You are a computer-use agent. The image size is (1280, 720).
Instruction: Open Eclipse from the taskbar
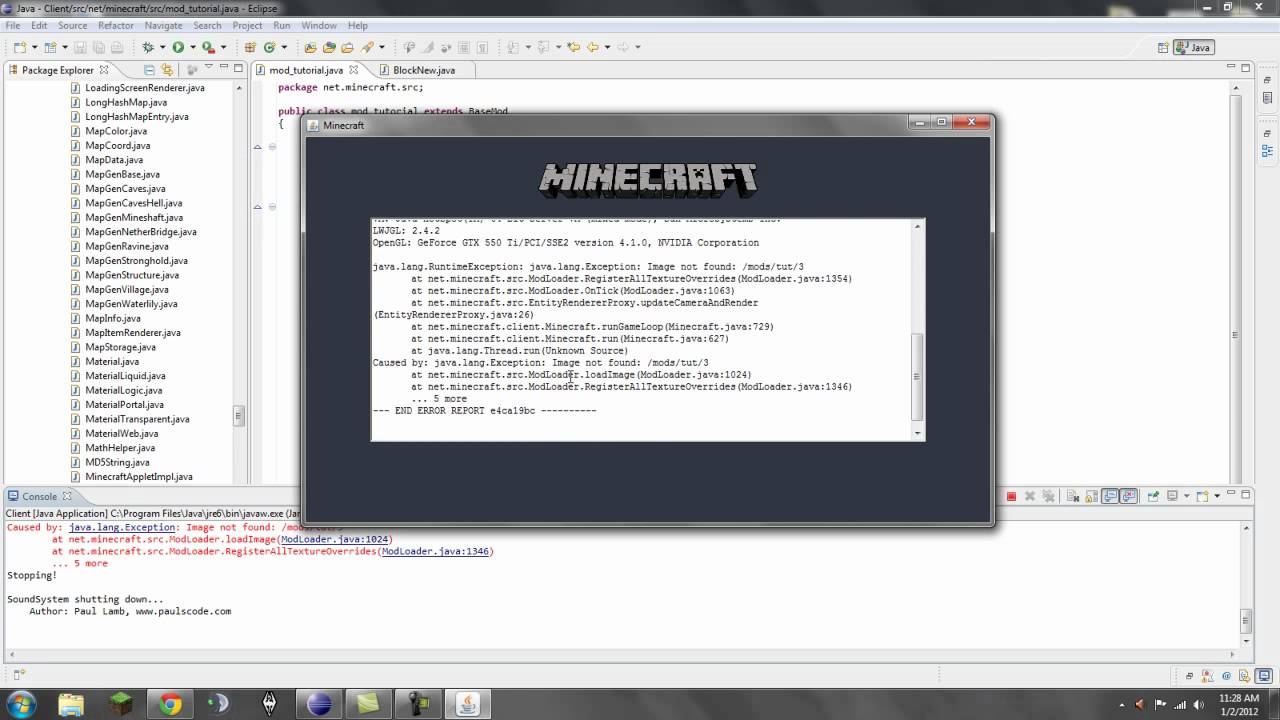[319, 704]
